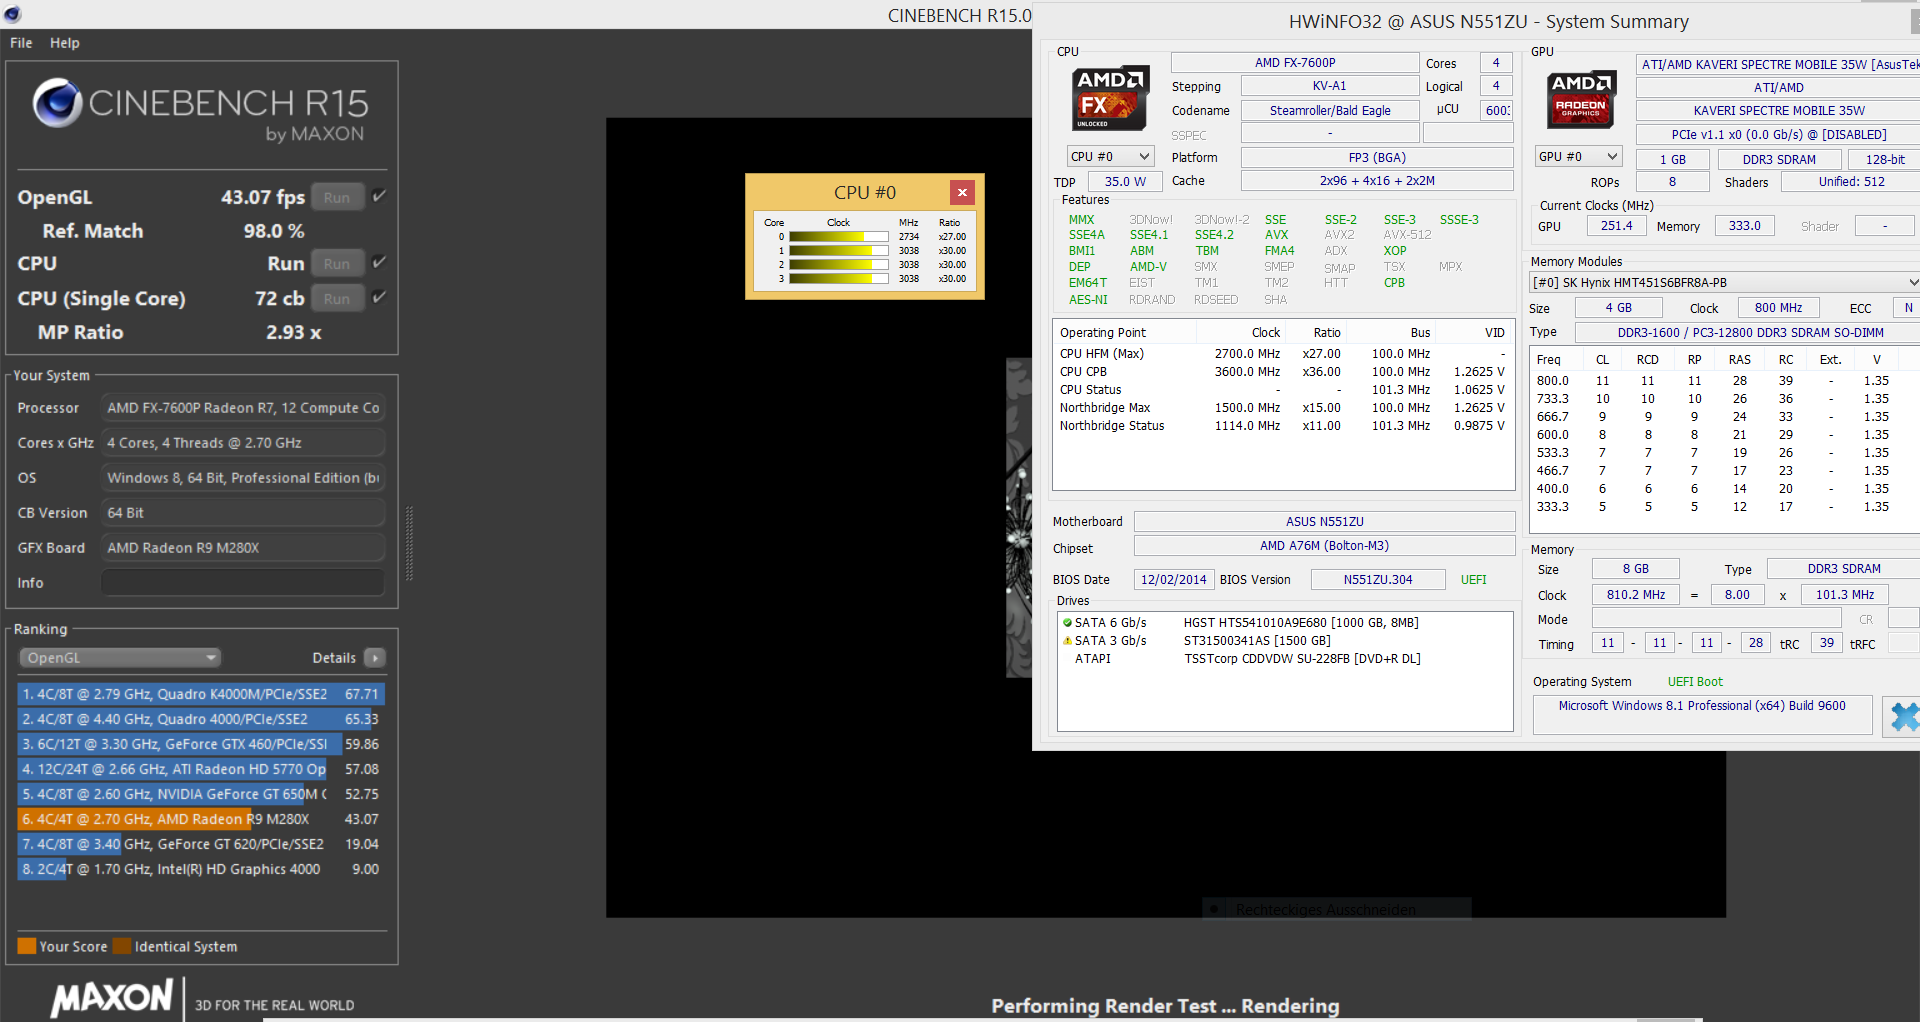Screen dimensions: 1920x1022
Task: Open the CPU #0 selector dropdown
Action: [1111, 157]
